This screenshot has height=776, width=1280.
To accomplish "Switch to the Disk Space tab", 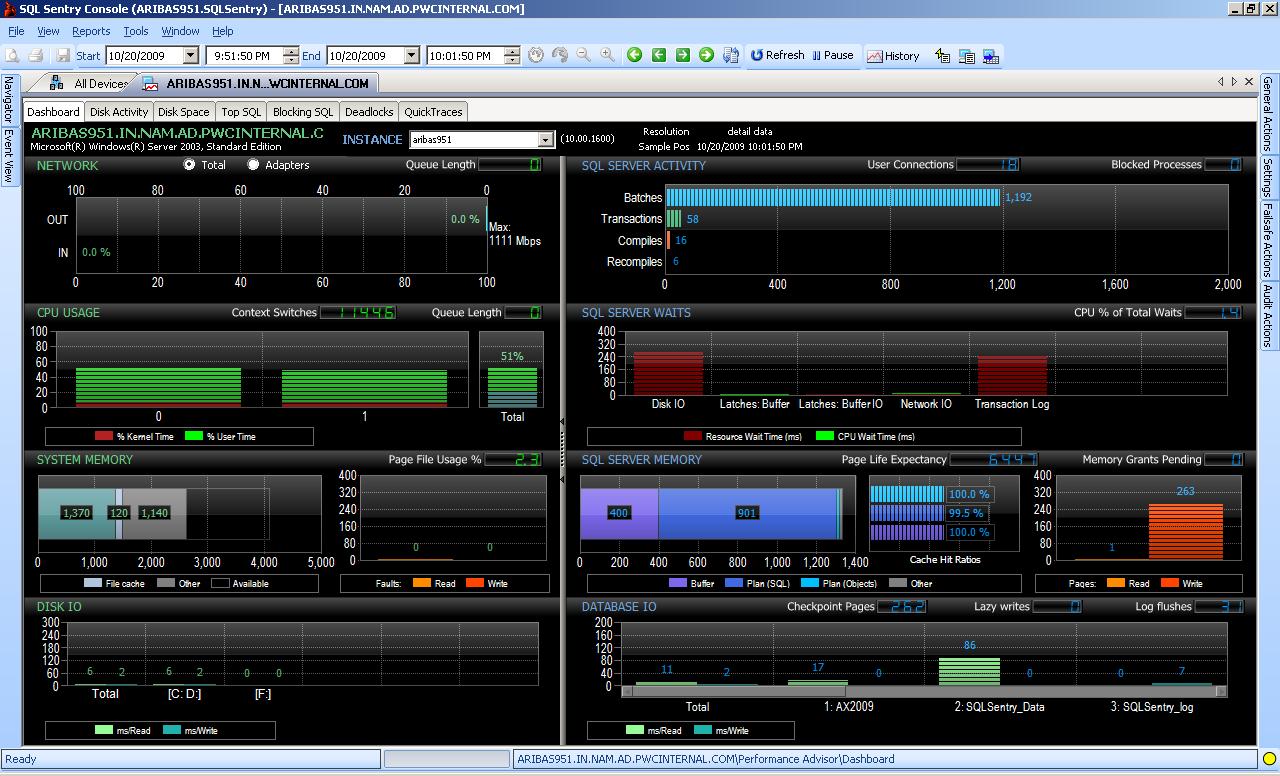I will point(184,112).
